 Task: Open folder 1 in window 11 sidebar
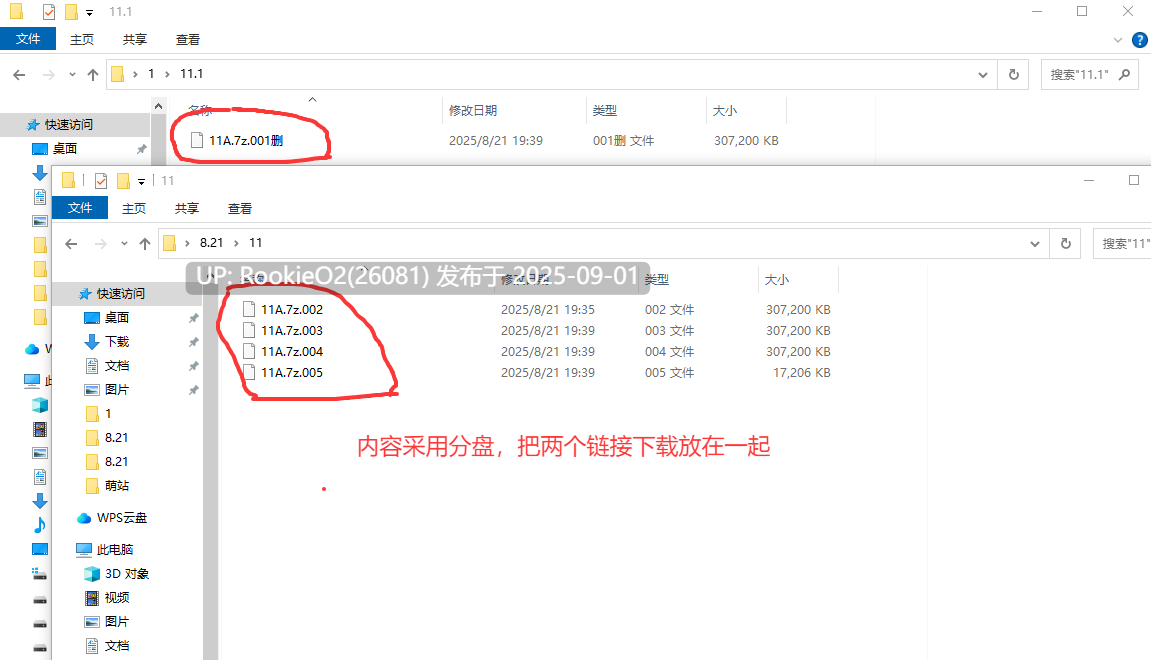(108, 413)
